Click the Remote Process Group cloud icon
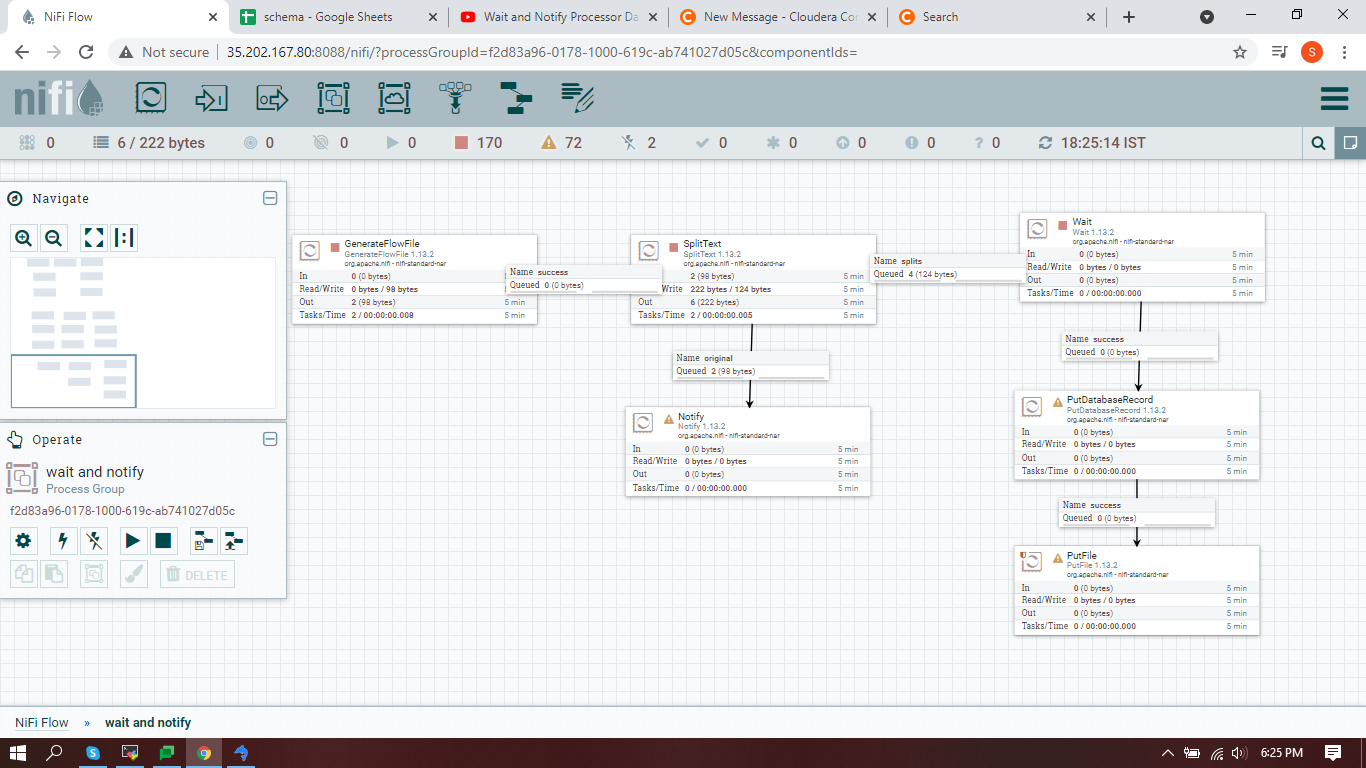The height and width of the screenshot is (768, 1366). 394,98
